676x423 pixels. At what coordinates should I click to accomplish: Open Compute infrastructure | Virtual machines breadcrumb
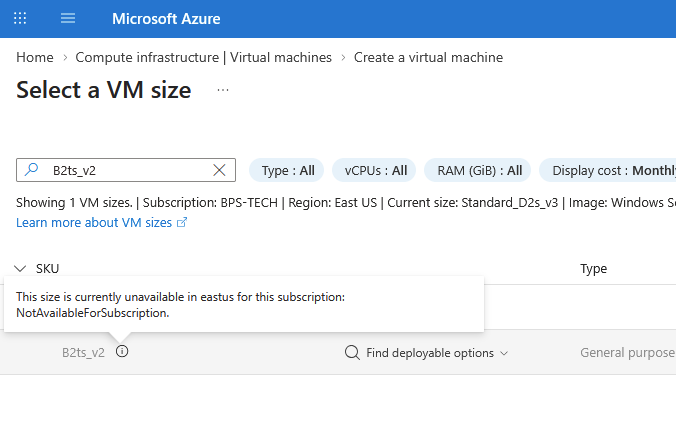coord(203,57)
